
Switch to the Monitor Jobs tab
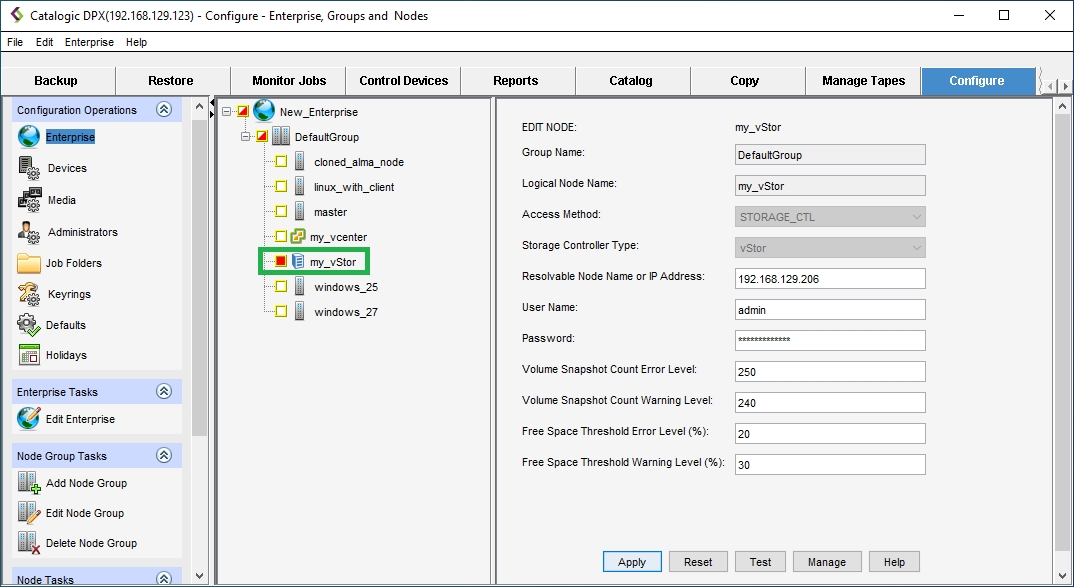pyautogui.click(x=288, y=81)
